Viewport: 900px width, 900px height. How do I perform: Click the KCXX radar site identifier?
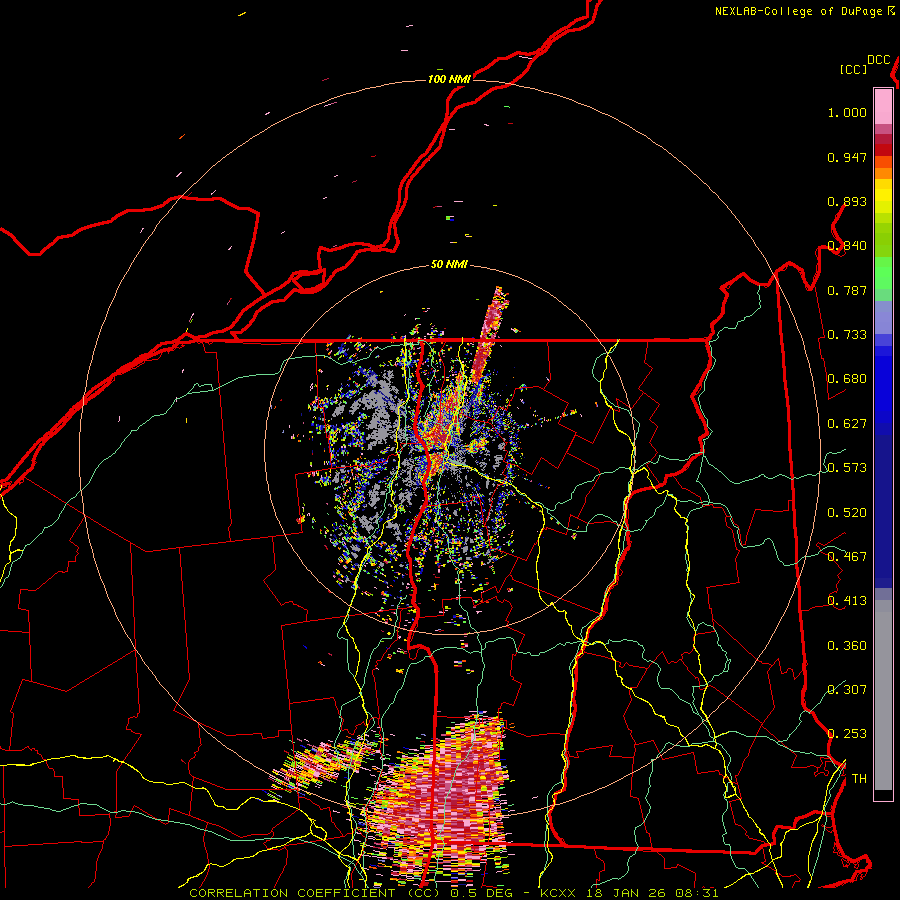tap(560, 893)
